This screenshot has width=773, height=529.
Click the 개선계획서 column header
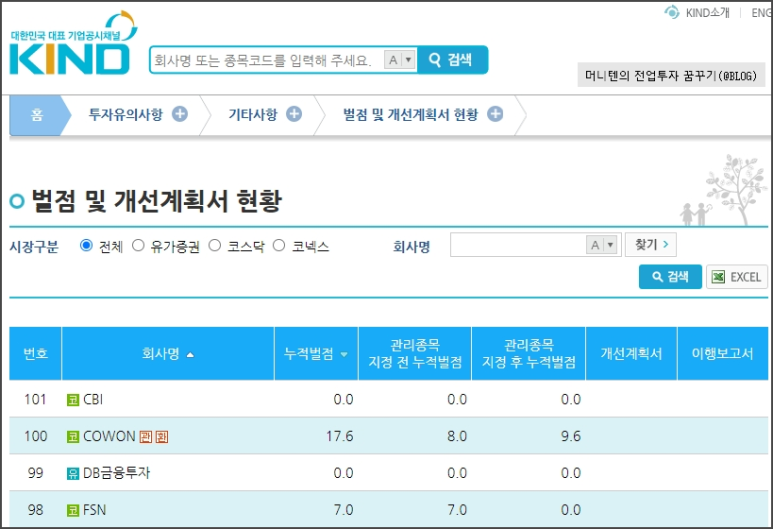[631, 353]
